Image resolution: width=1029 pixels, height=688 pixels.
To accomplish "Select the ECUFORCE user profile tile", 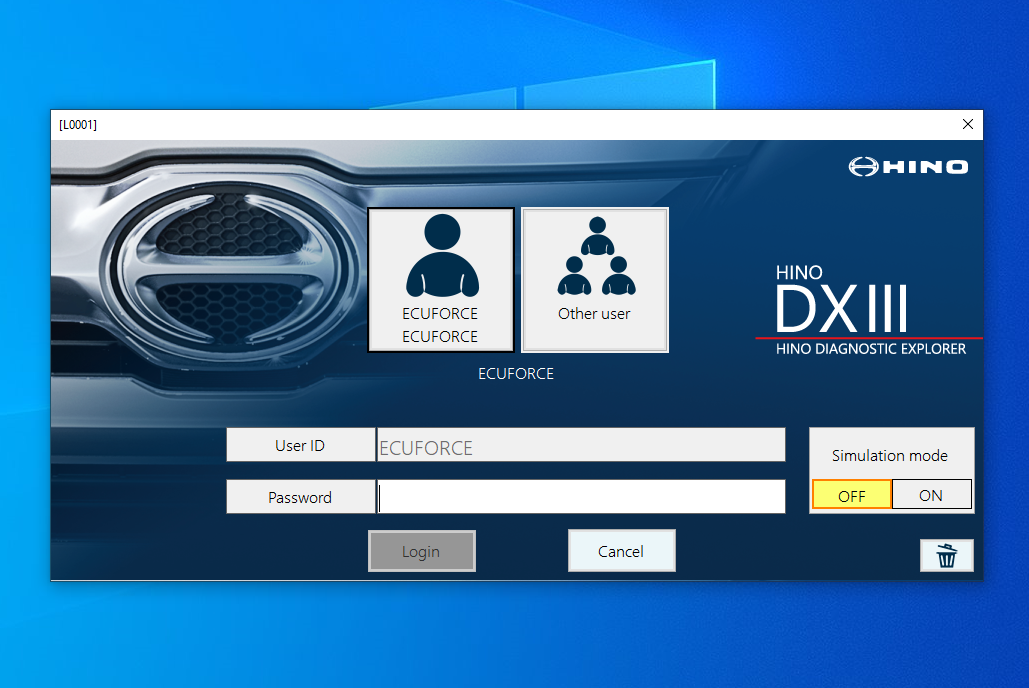I will (x=441, y=279).
